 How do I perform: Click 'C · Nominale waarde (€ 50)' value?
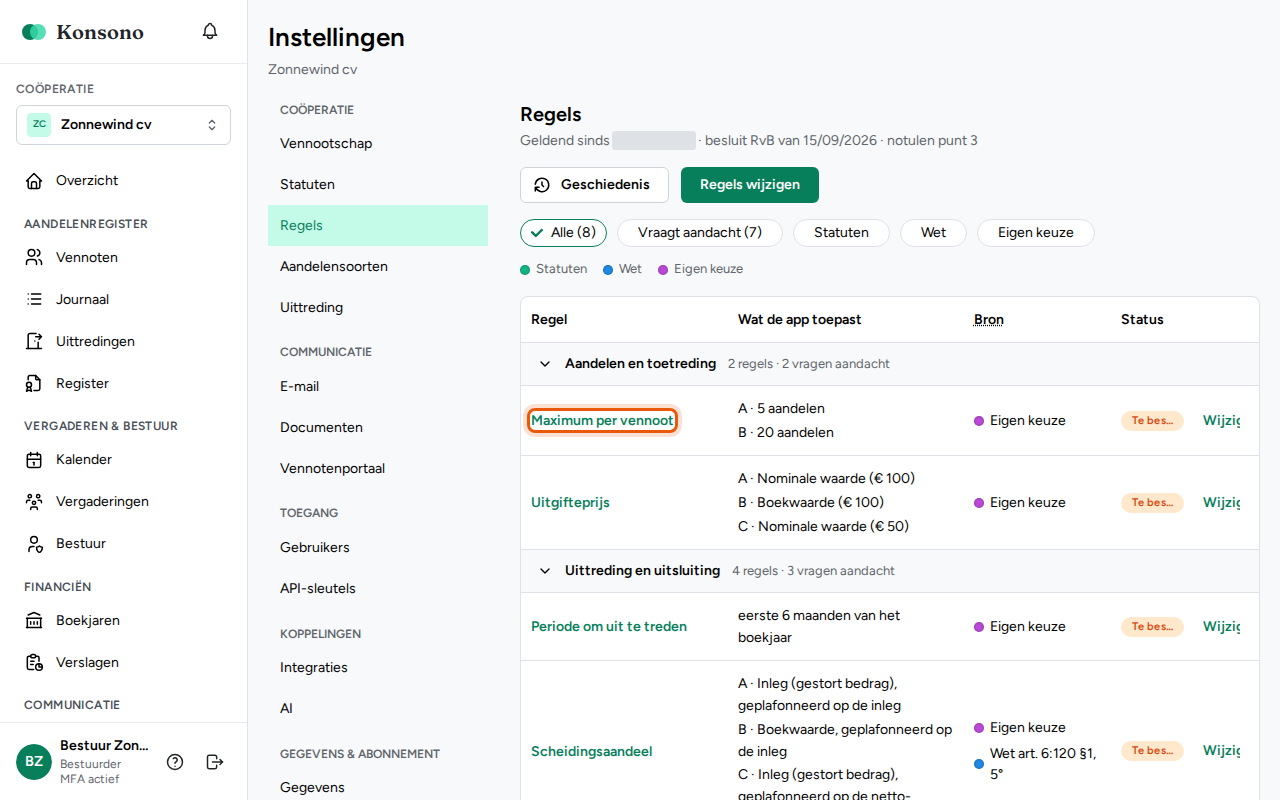click(x=823, y=527)
